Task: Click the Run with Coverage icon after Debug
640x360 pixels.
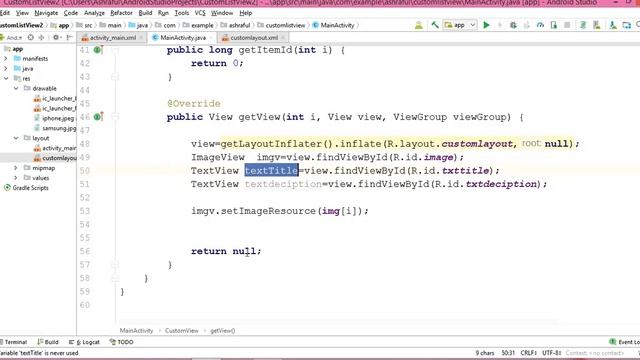Action: coord(527,25)
